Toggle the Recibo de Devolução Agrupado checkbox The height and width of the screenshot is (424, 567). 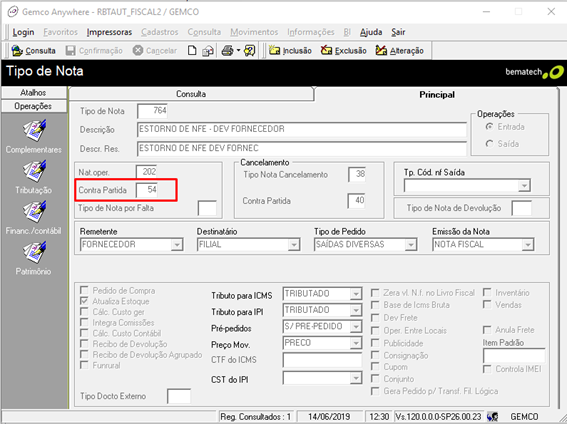(x=84, y=355)
